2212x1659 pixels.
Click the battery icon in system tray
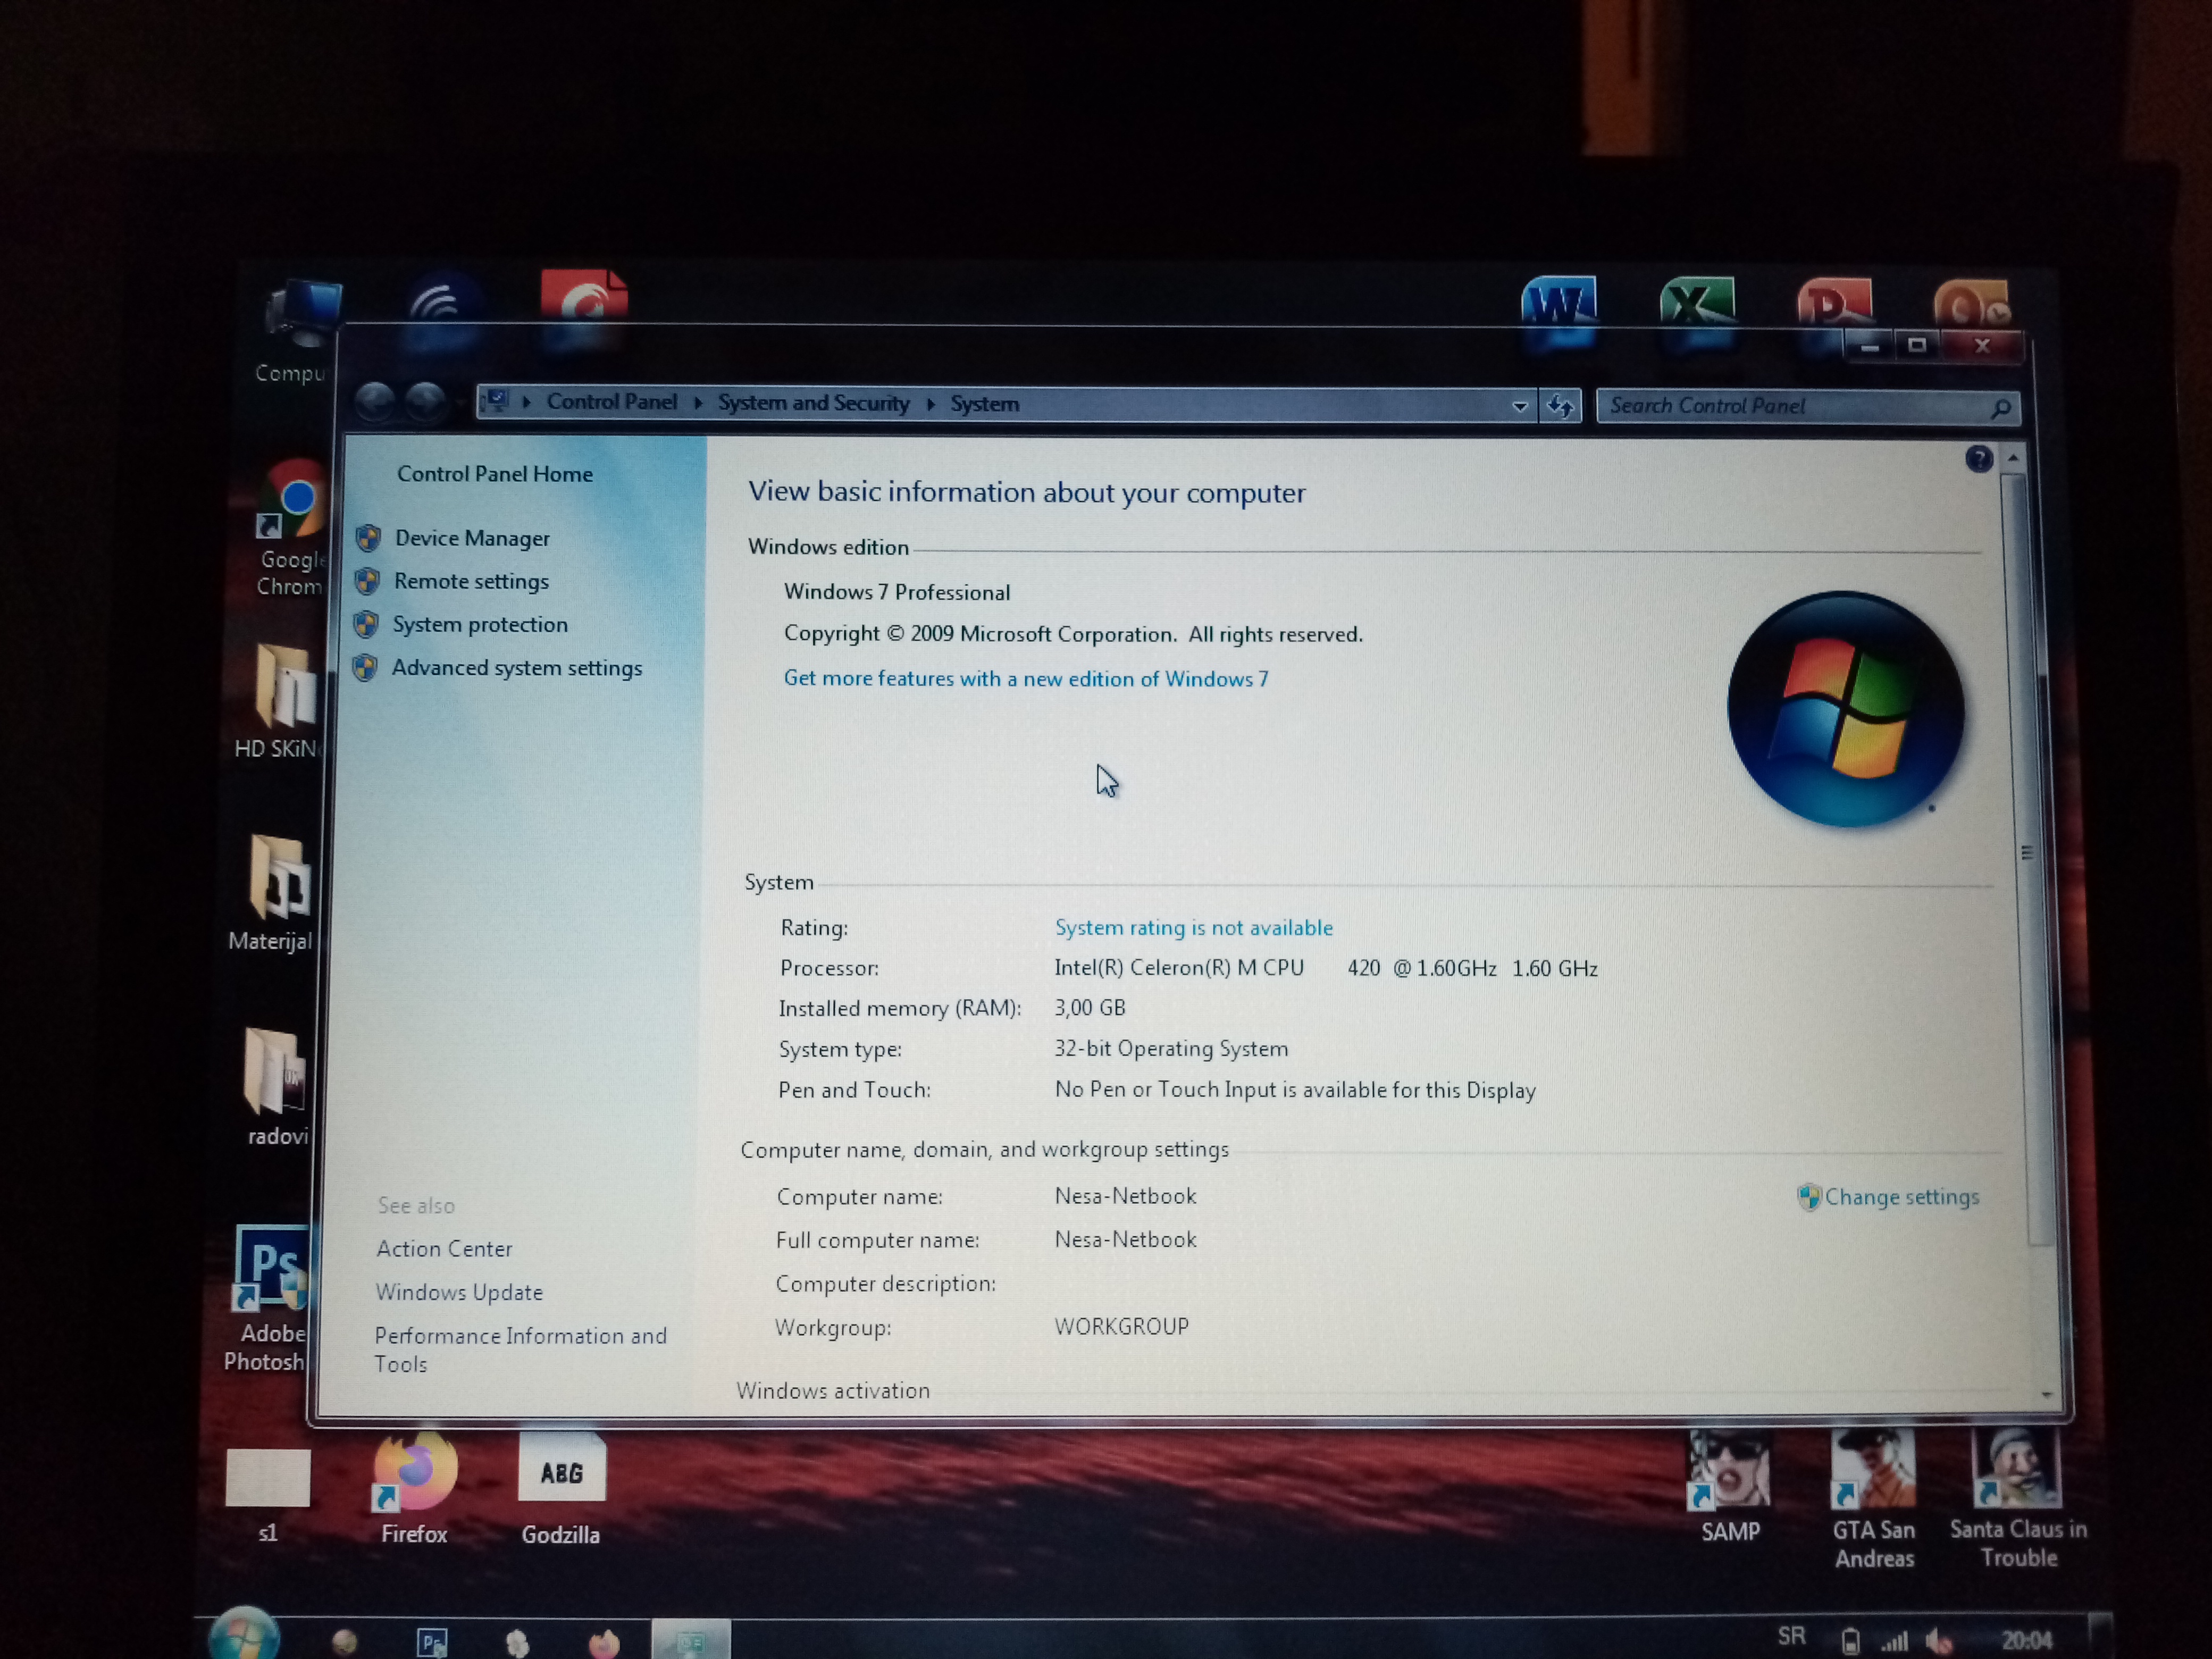point(1850,1640)
